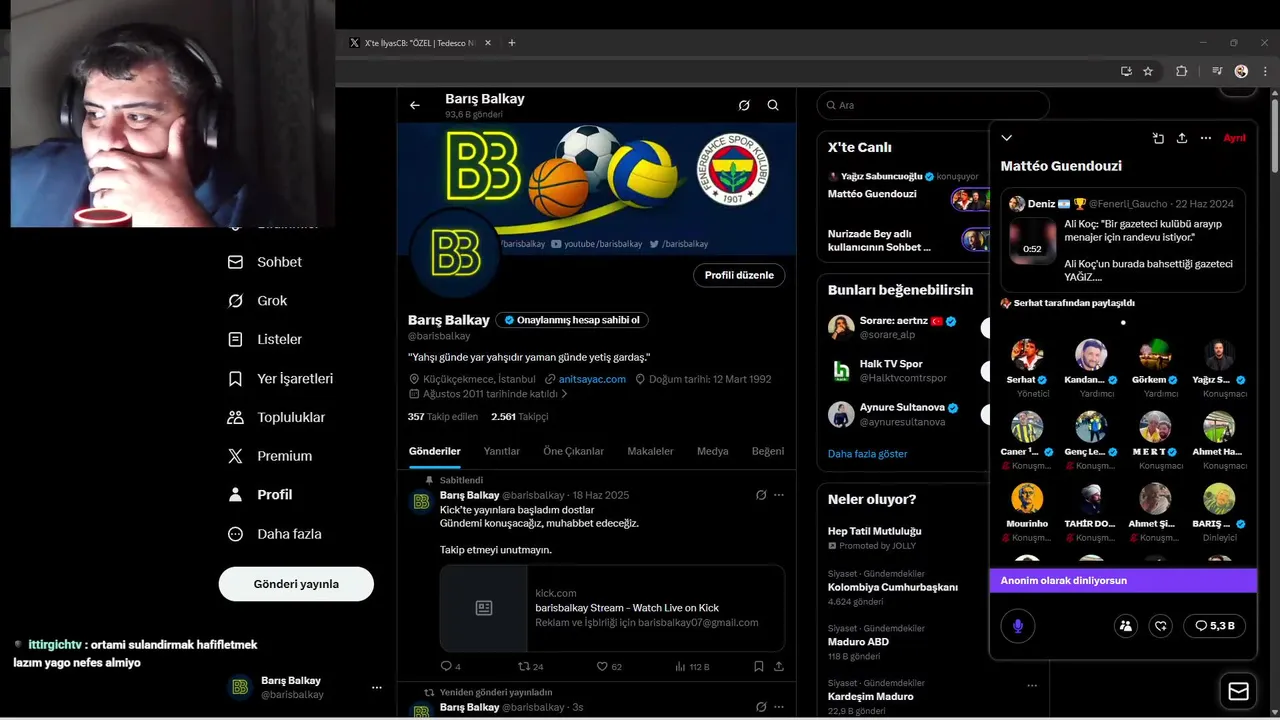Like the pinned post with 62 likes

point(609,666)
